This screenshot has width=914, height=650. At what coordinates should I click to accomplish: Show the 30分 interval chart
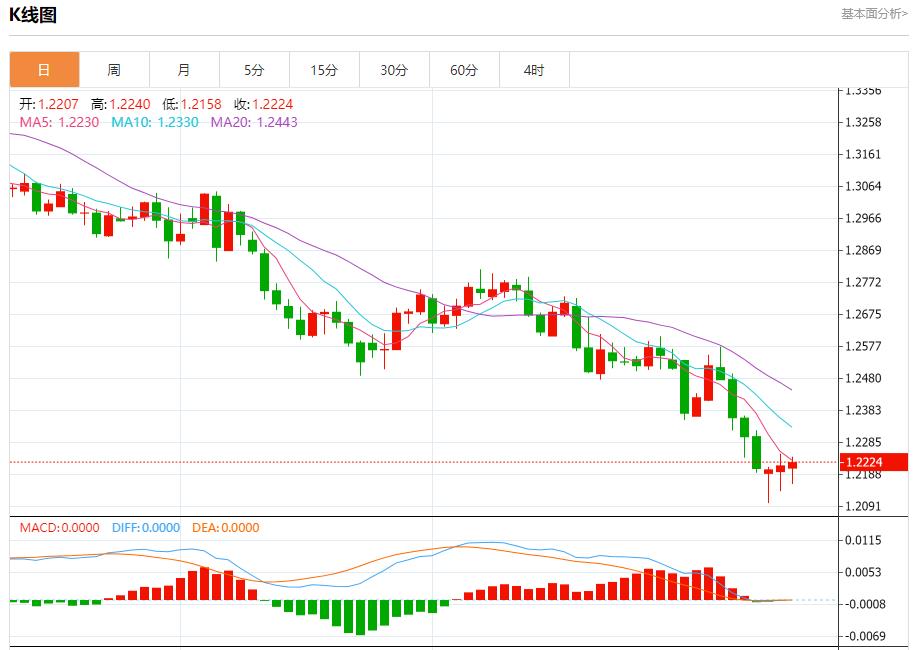click(x=394, y=70)
